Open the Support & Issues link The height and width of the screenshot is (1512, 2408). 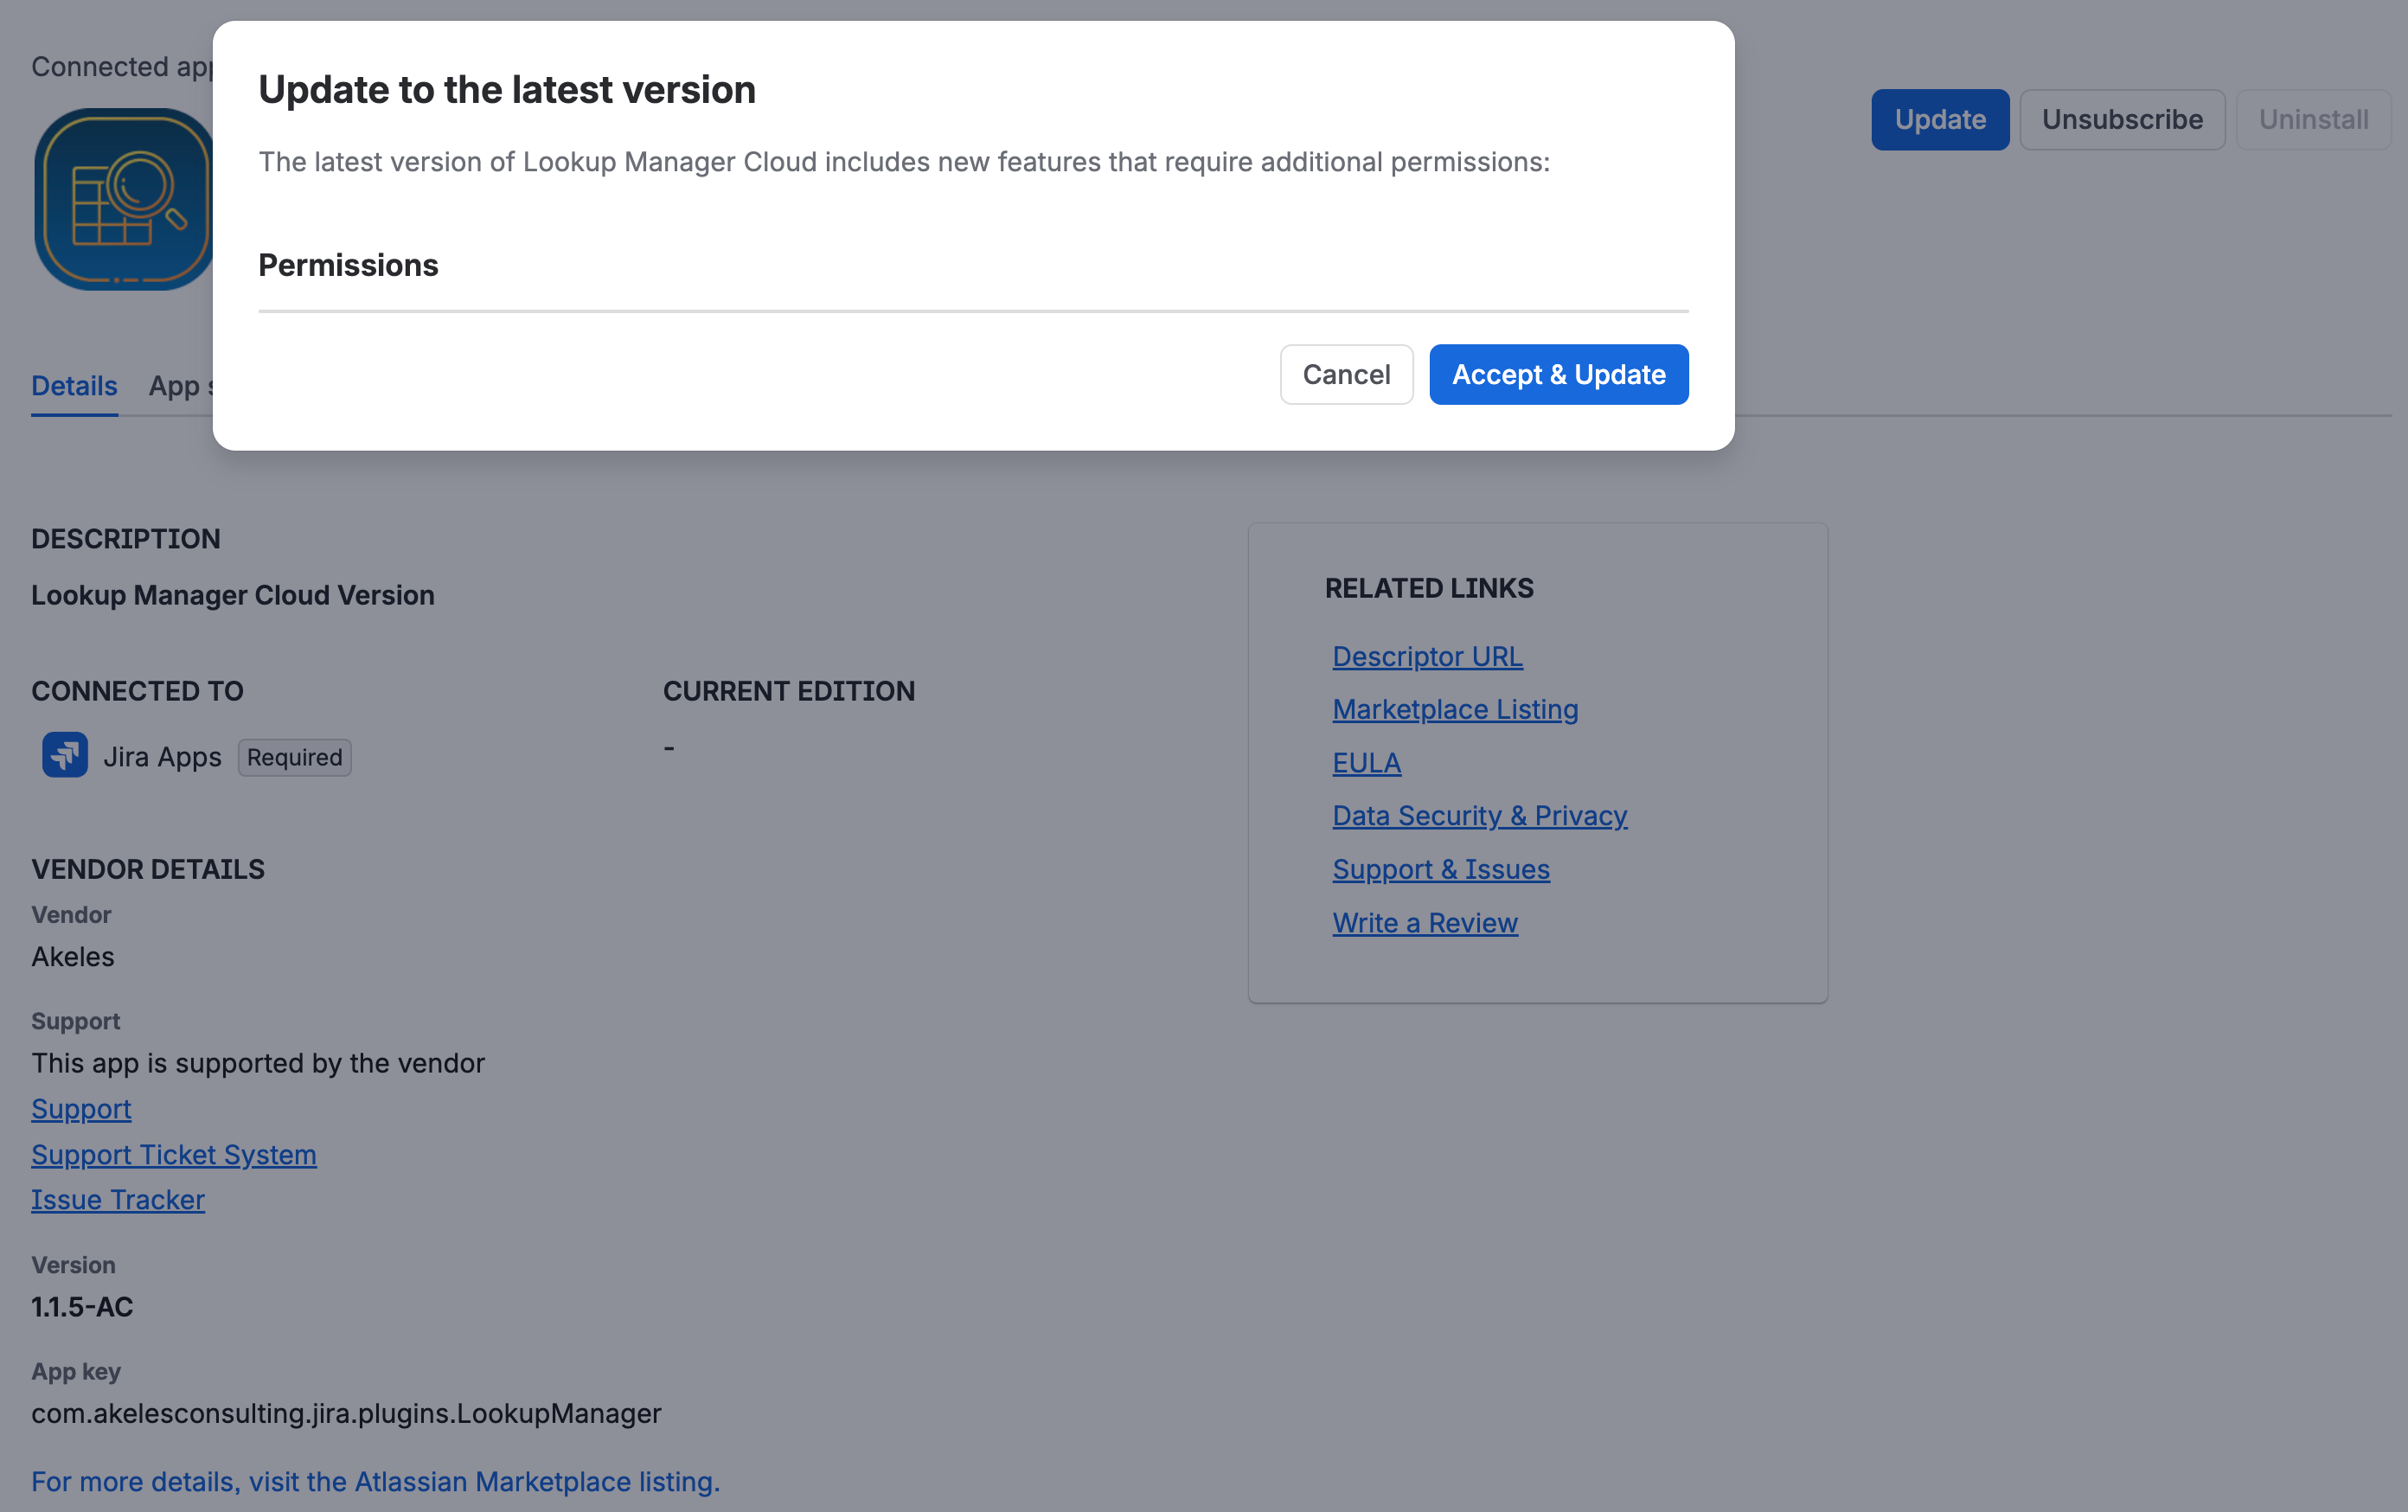tap(1440, 870)
